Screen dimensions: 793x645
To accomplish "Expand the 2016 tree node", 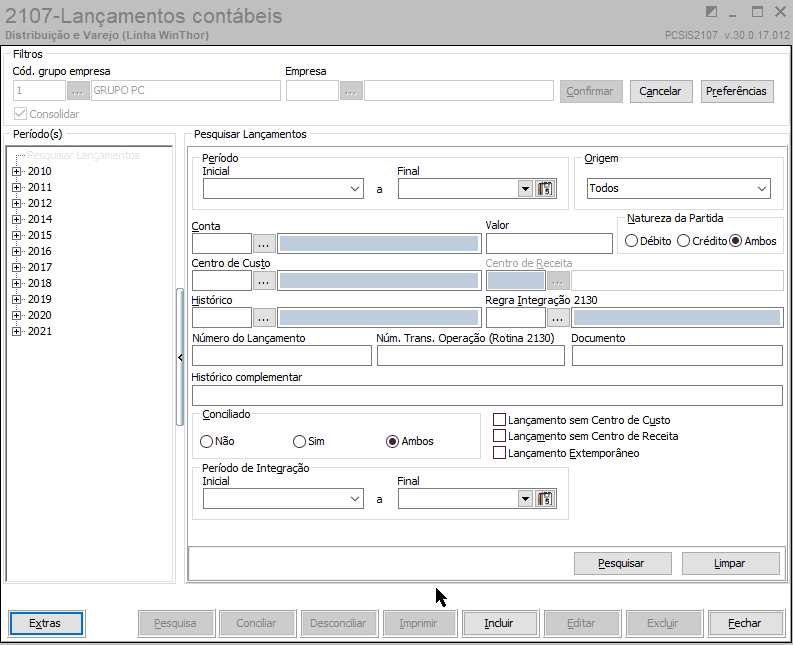I will (x=17, y=251).
